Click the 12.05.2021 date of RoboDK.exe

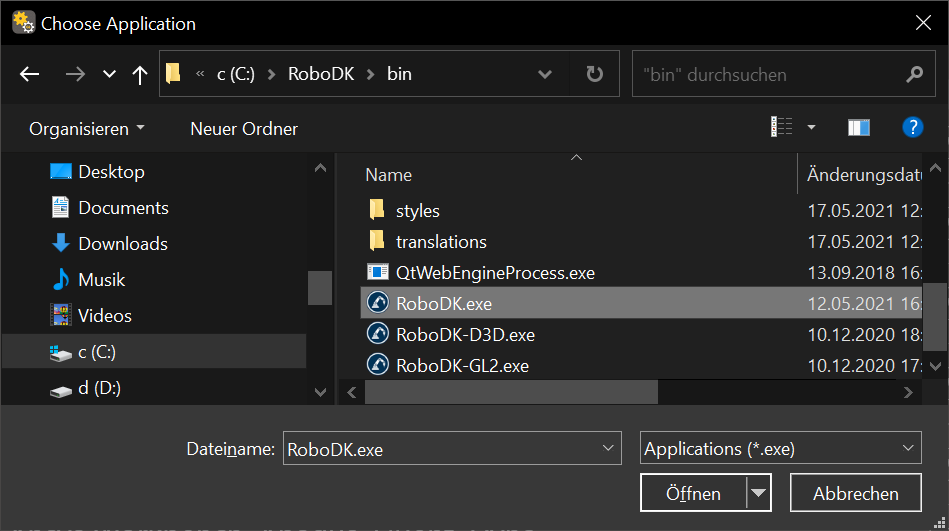pos(864,303)
